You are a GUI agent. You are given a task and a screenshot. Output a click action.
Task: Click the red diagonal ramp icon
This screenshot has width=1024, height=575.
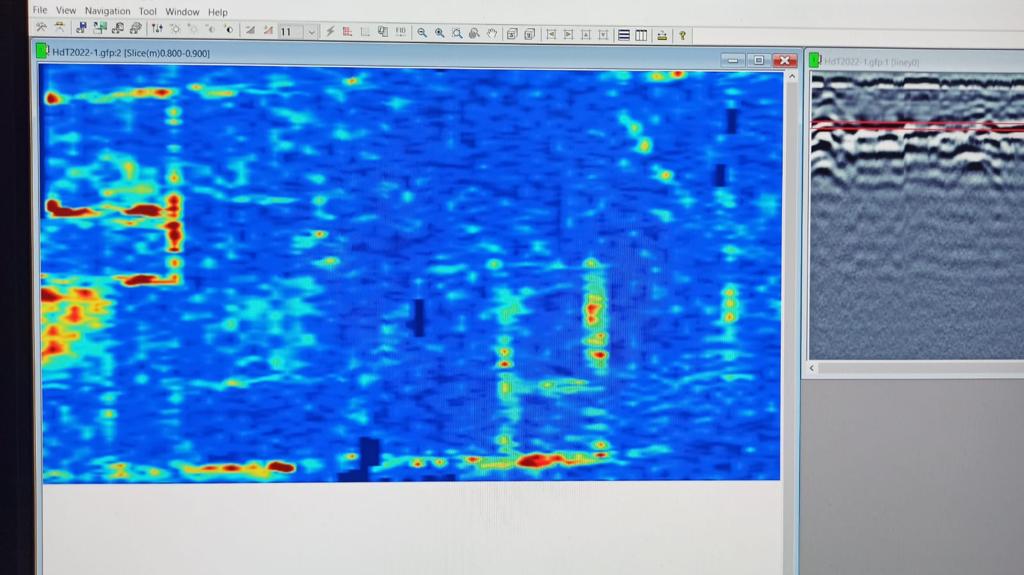click(268, 29)
